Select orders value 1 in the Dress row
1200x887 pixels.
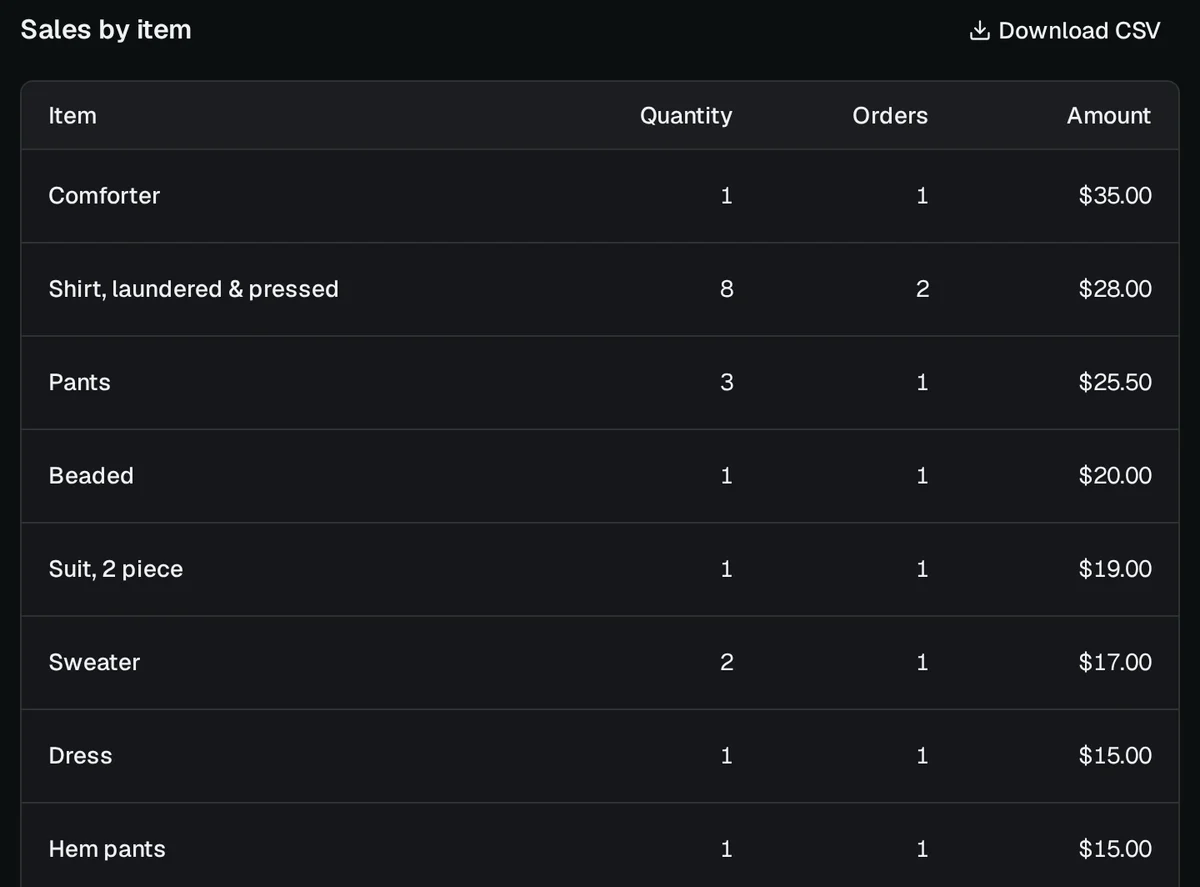click(x=922, y=756)
